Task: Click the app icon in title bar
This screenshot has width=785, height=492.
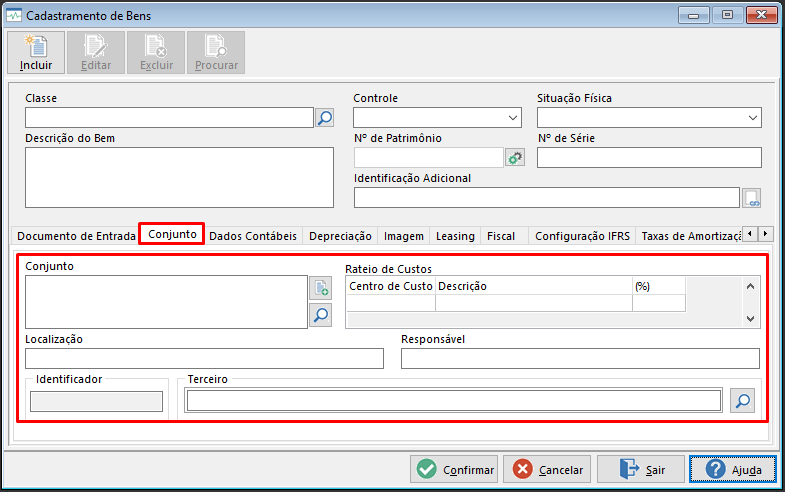Action: coord(14,16)
